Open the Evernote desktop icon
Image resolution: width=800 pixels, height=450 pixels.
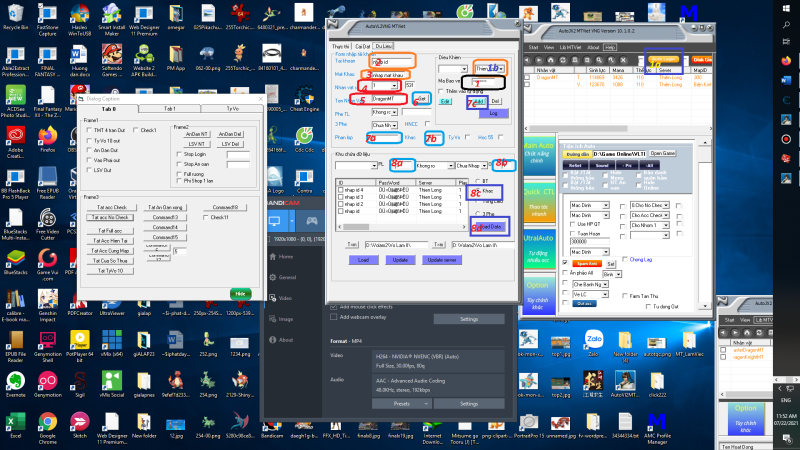[15, 381]
